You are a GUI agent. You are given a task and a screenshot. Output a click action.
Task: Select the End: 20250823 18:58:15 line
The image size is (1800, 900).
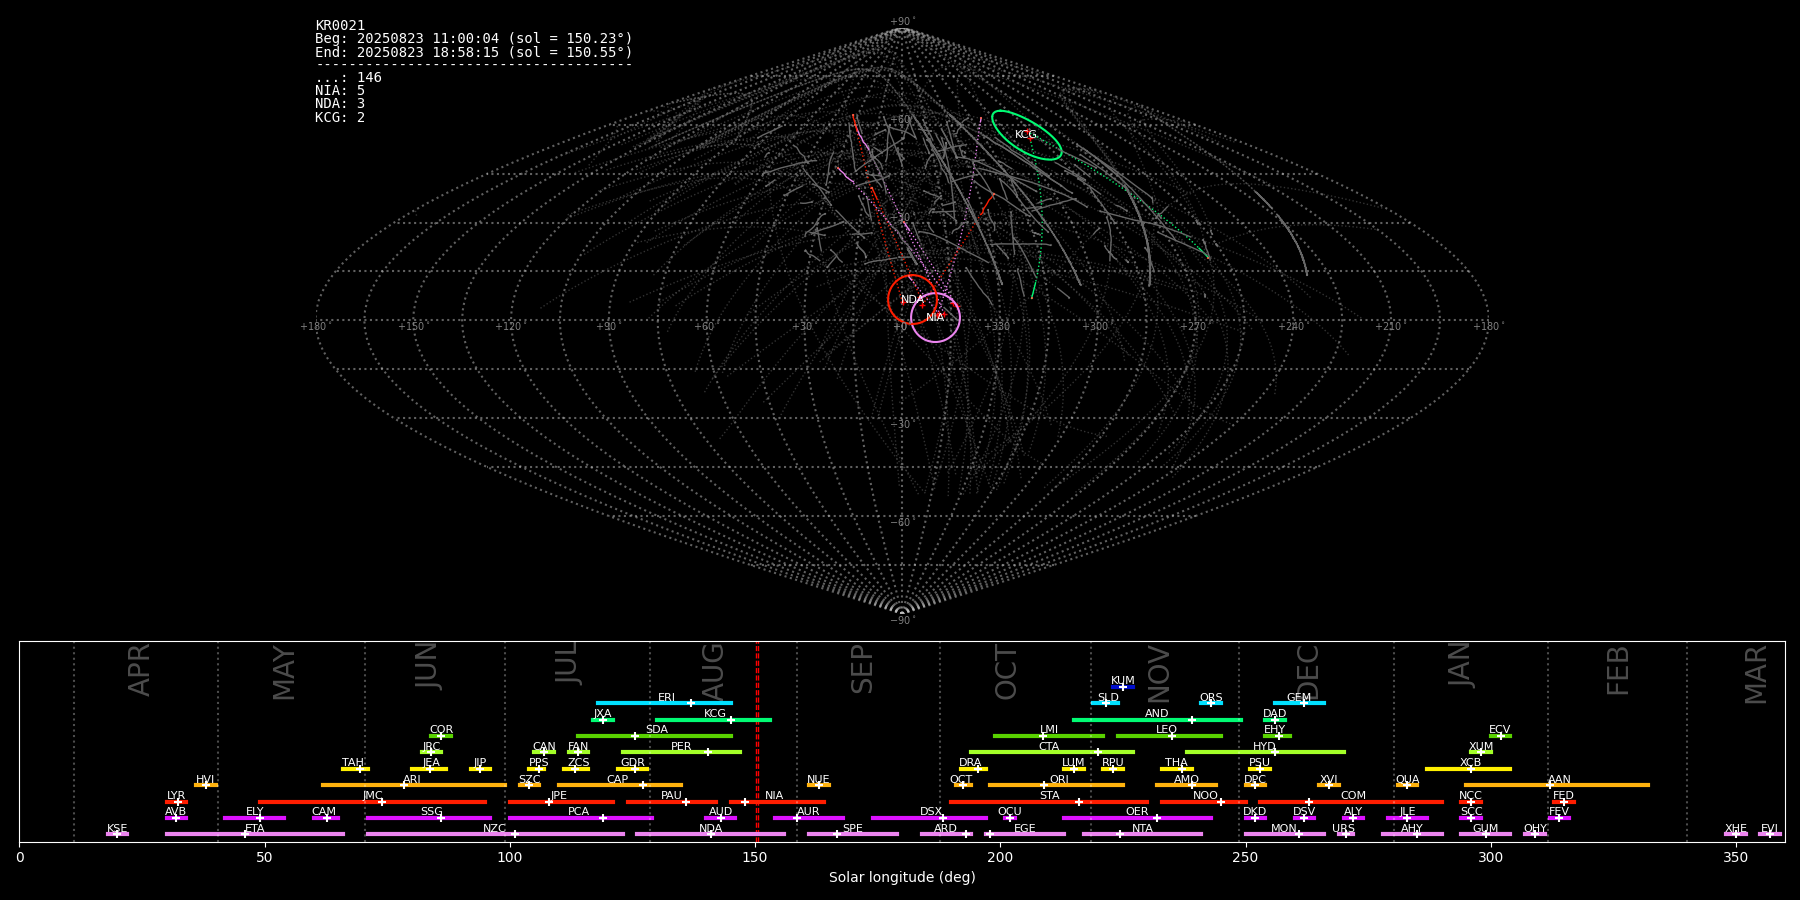pos(474,52)
